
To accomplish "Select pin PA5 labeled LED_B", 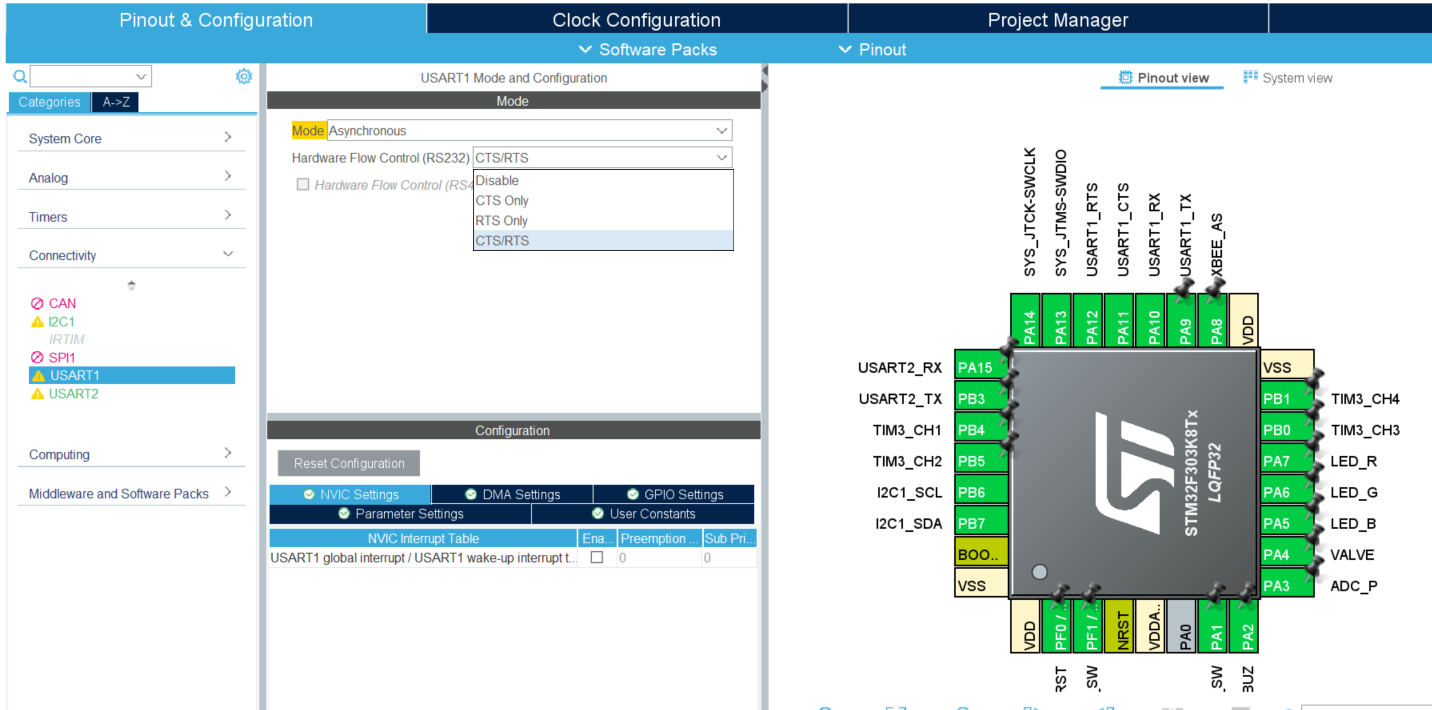I will point(1287,523).
